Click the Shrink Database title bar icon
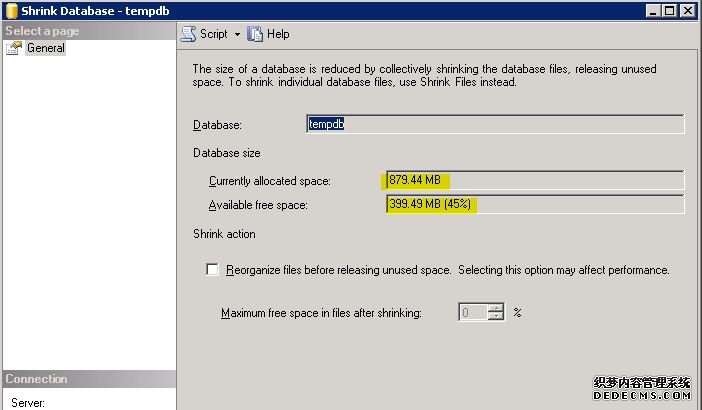Screen dimensions: 702x410 click(10, 11)
